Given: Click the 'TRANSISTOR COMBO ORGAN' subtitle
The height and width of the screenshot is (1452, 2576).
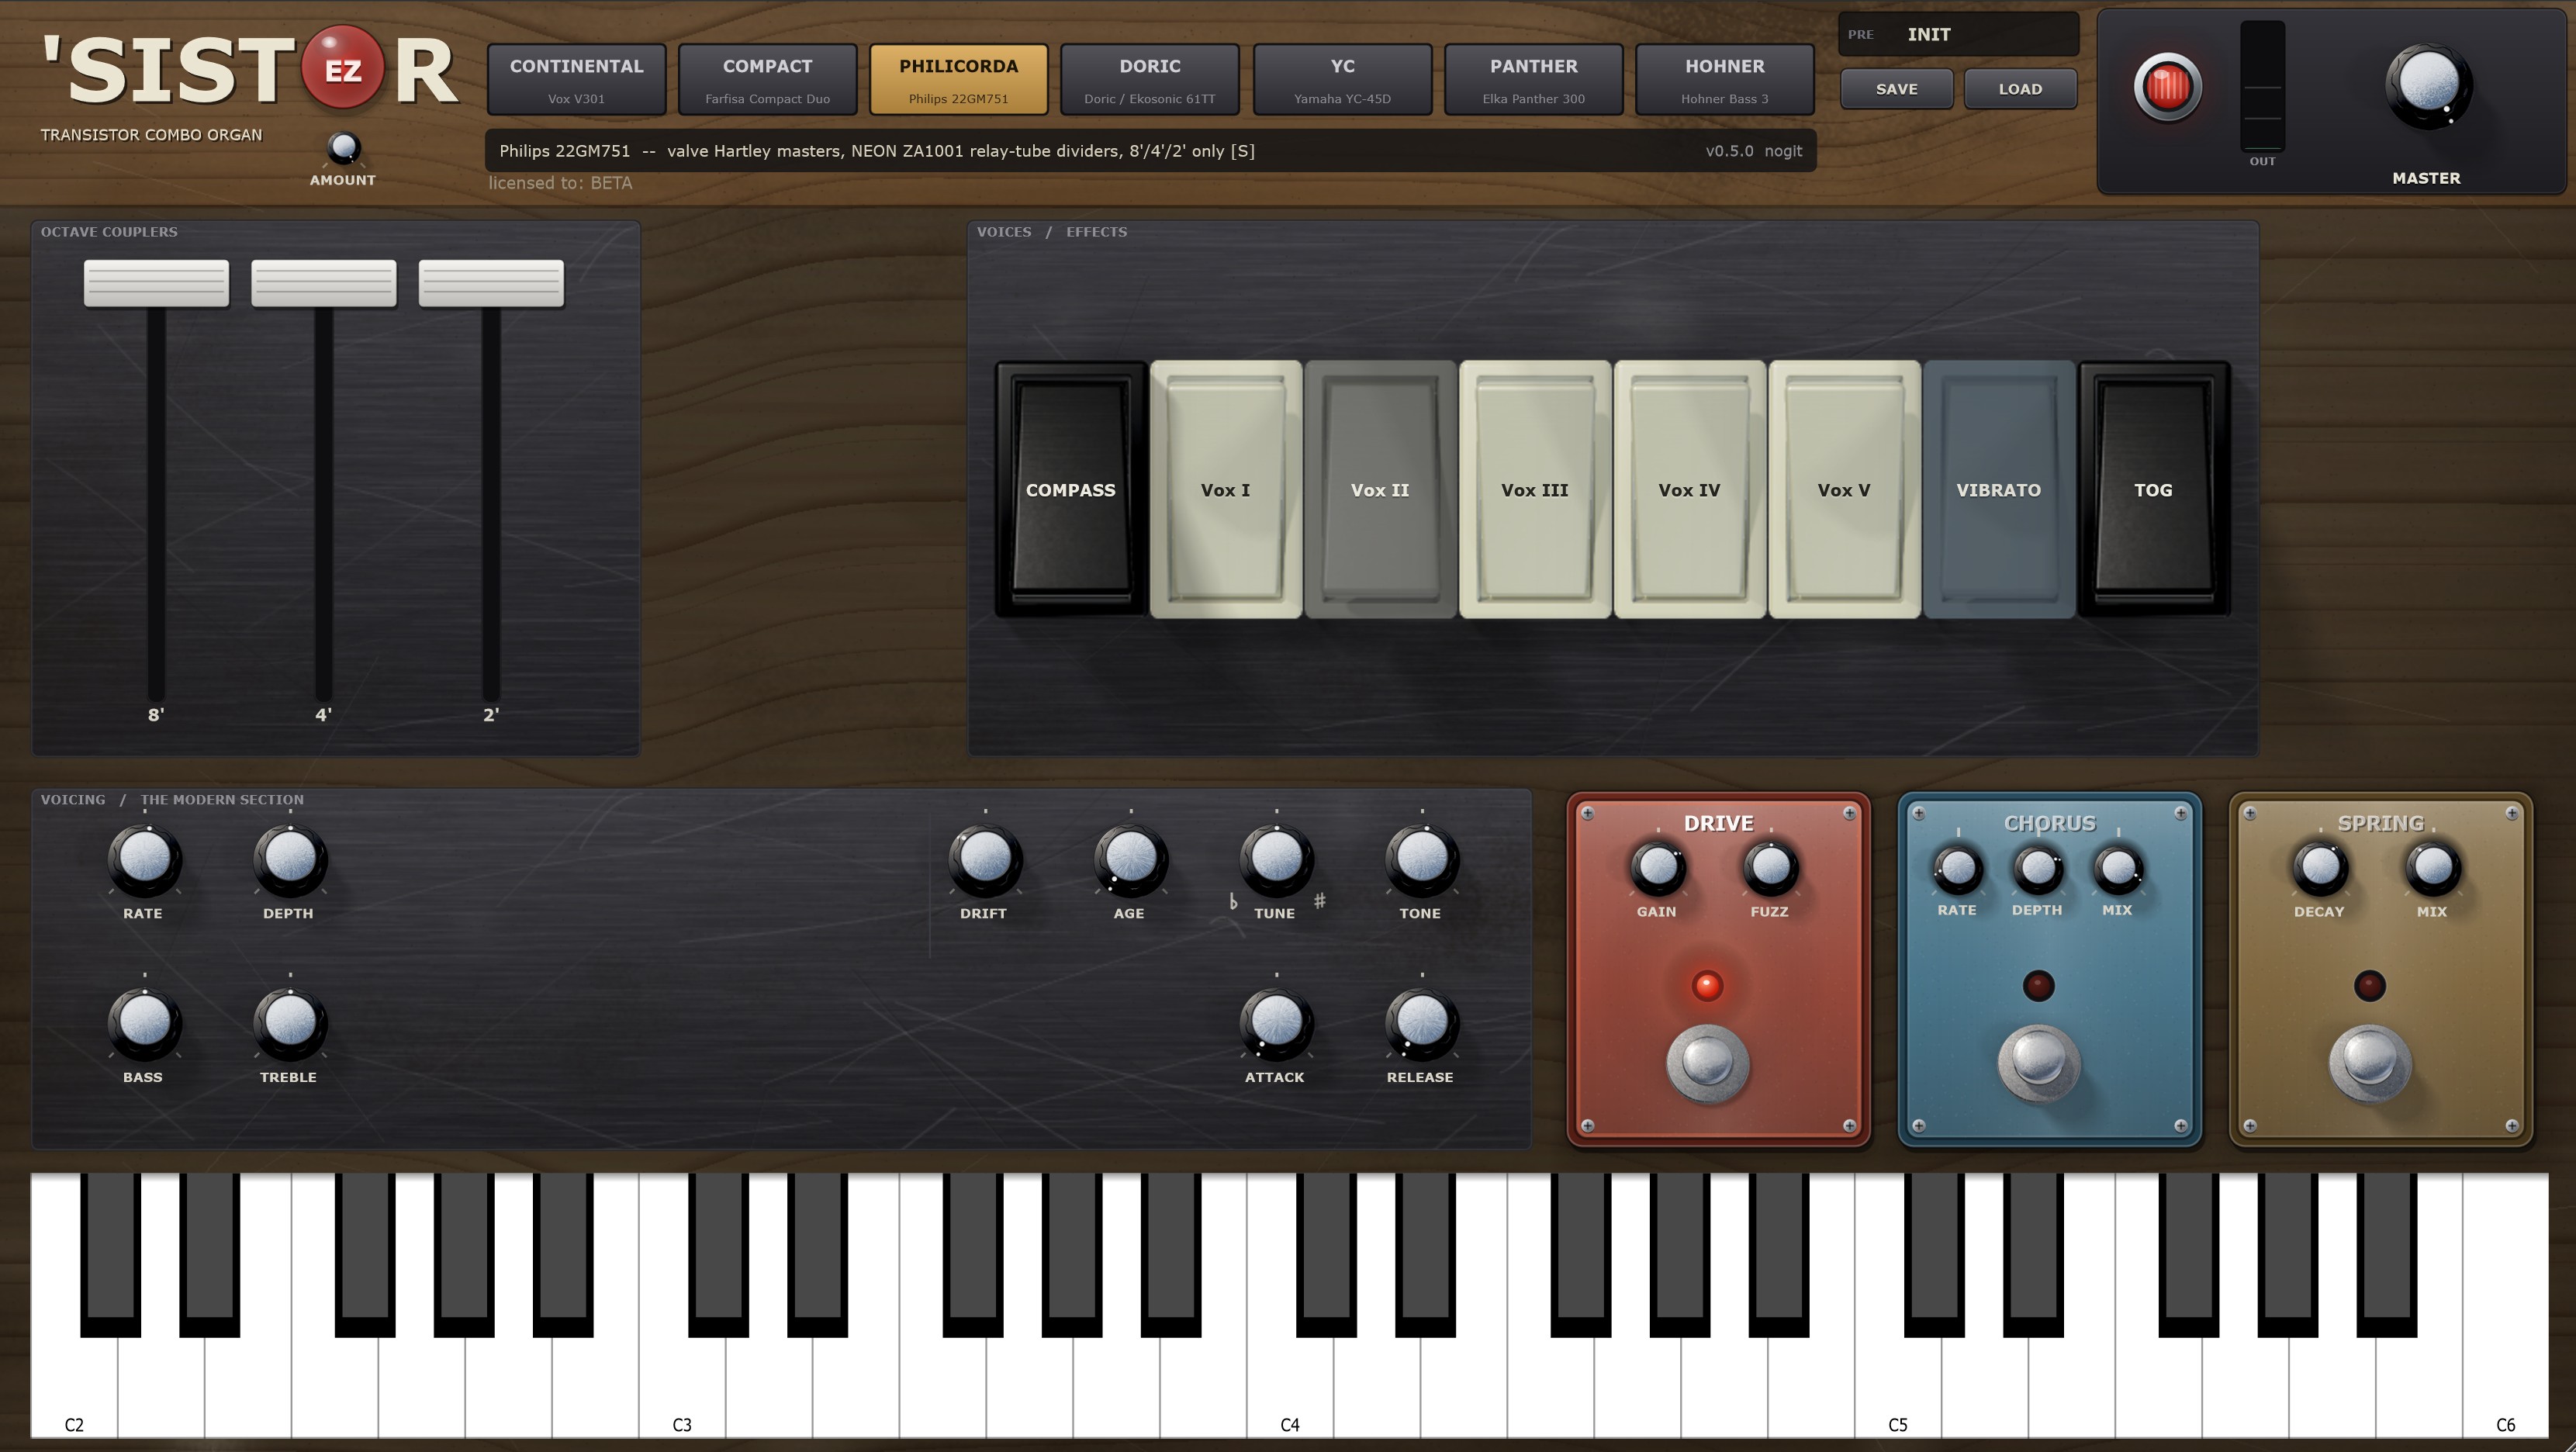Looking at the screenshot, I should tap(151, 135).
